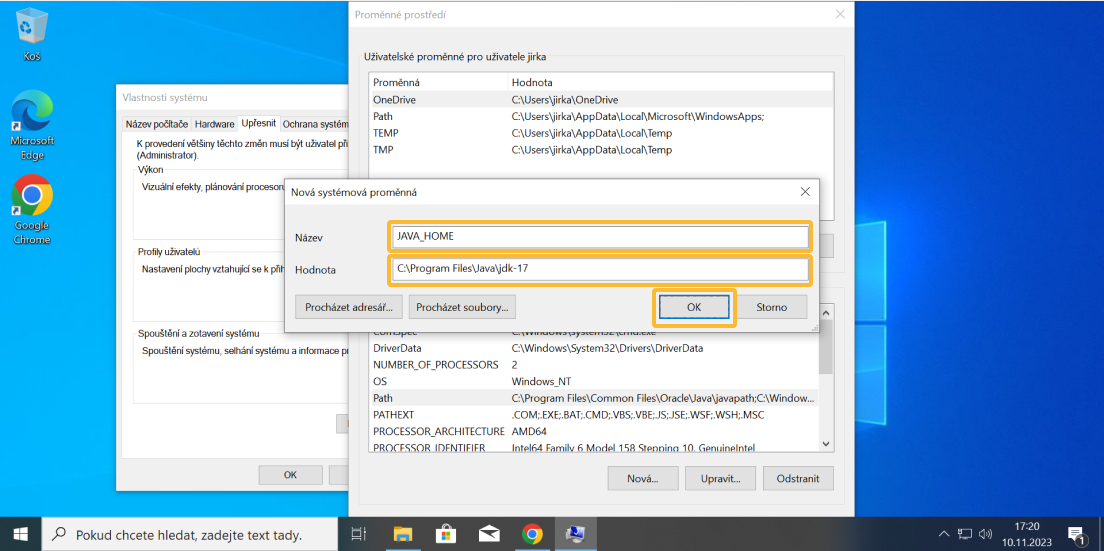Switch to the Hardware tab
The height and width of the screenshot is (551, 1104).
(x=215, y=124)
